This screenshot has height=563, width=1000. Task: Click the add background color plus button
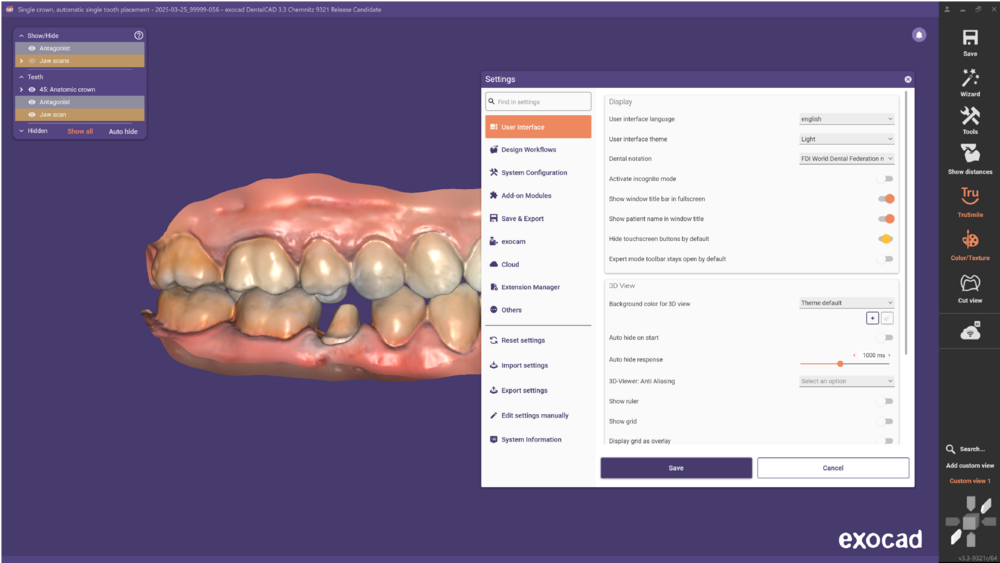[x=872, y=318]
